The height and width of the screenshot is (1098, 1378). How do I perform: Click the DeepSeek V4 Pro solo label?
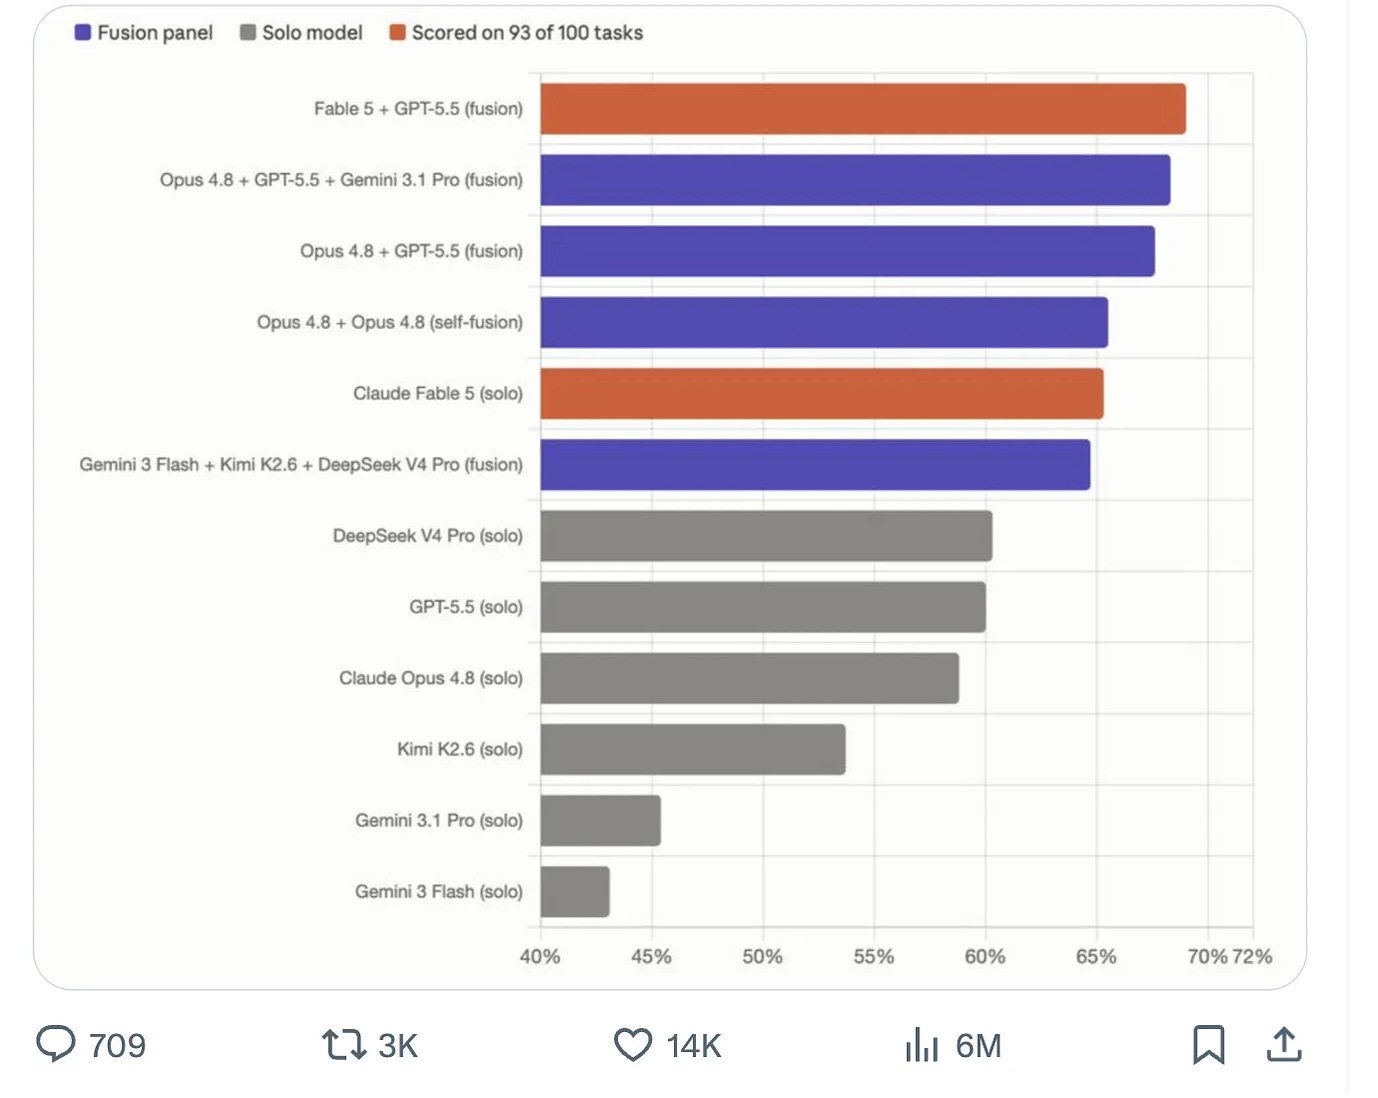click(x=428, y=536)
